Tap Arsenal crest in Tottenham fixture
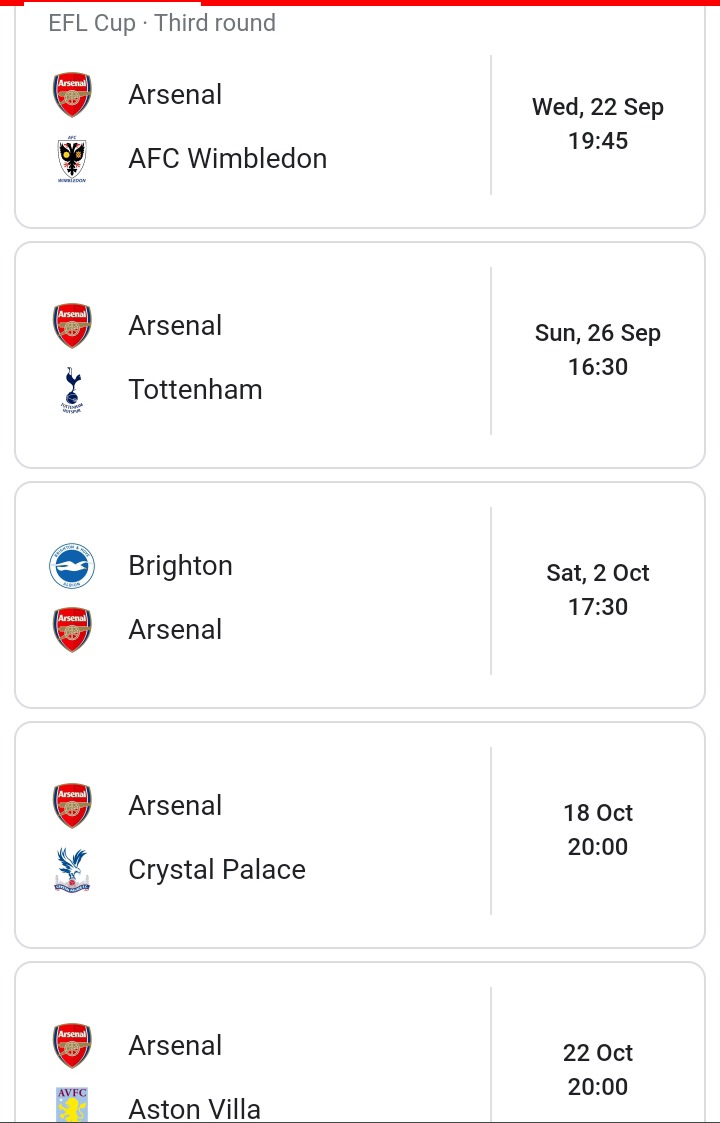This screenshot has width=720, height=1123. 72,326
